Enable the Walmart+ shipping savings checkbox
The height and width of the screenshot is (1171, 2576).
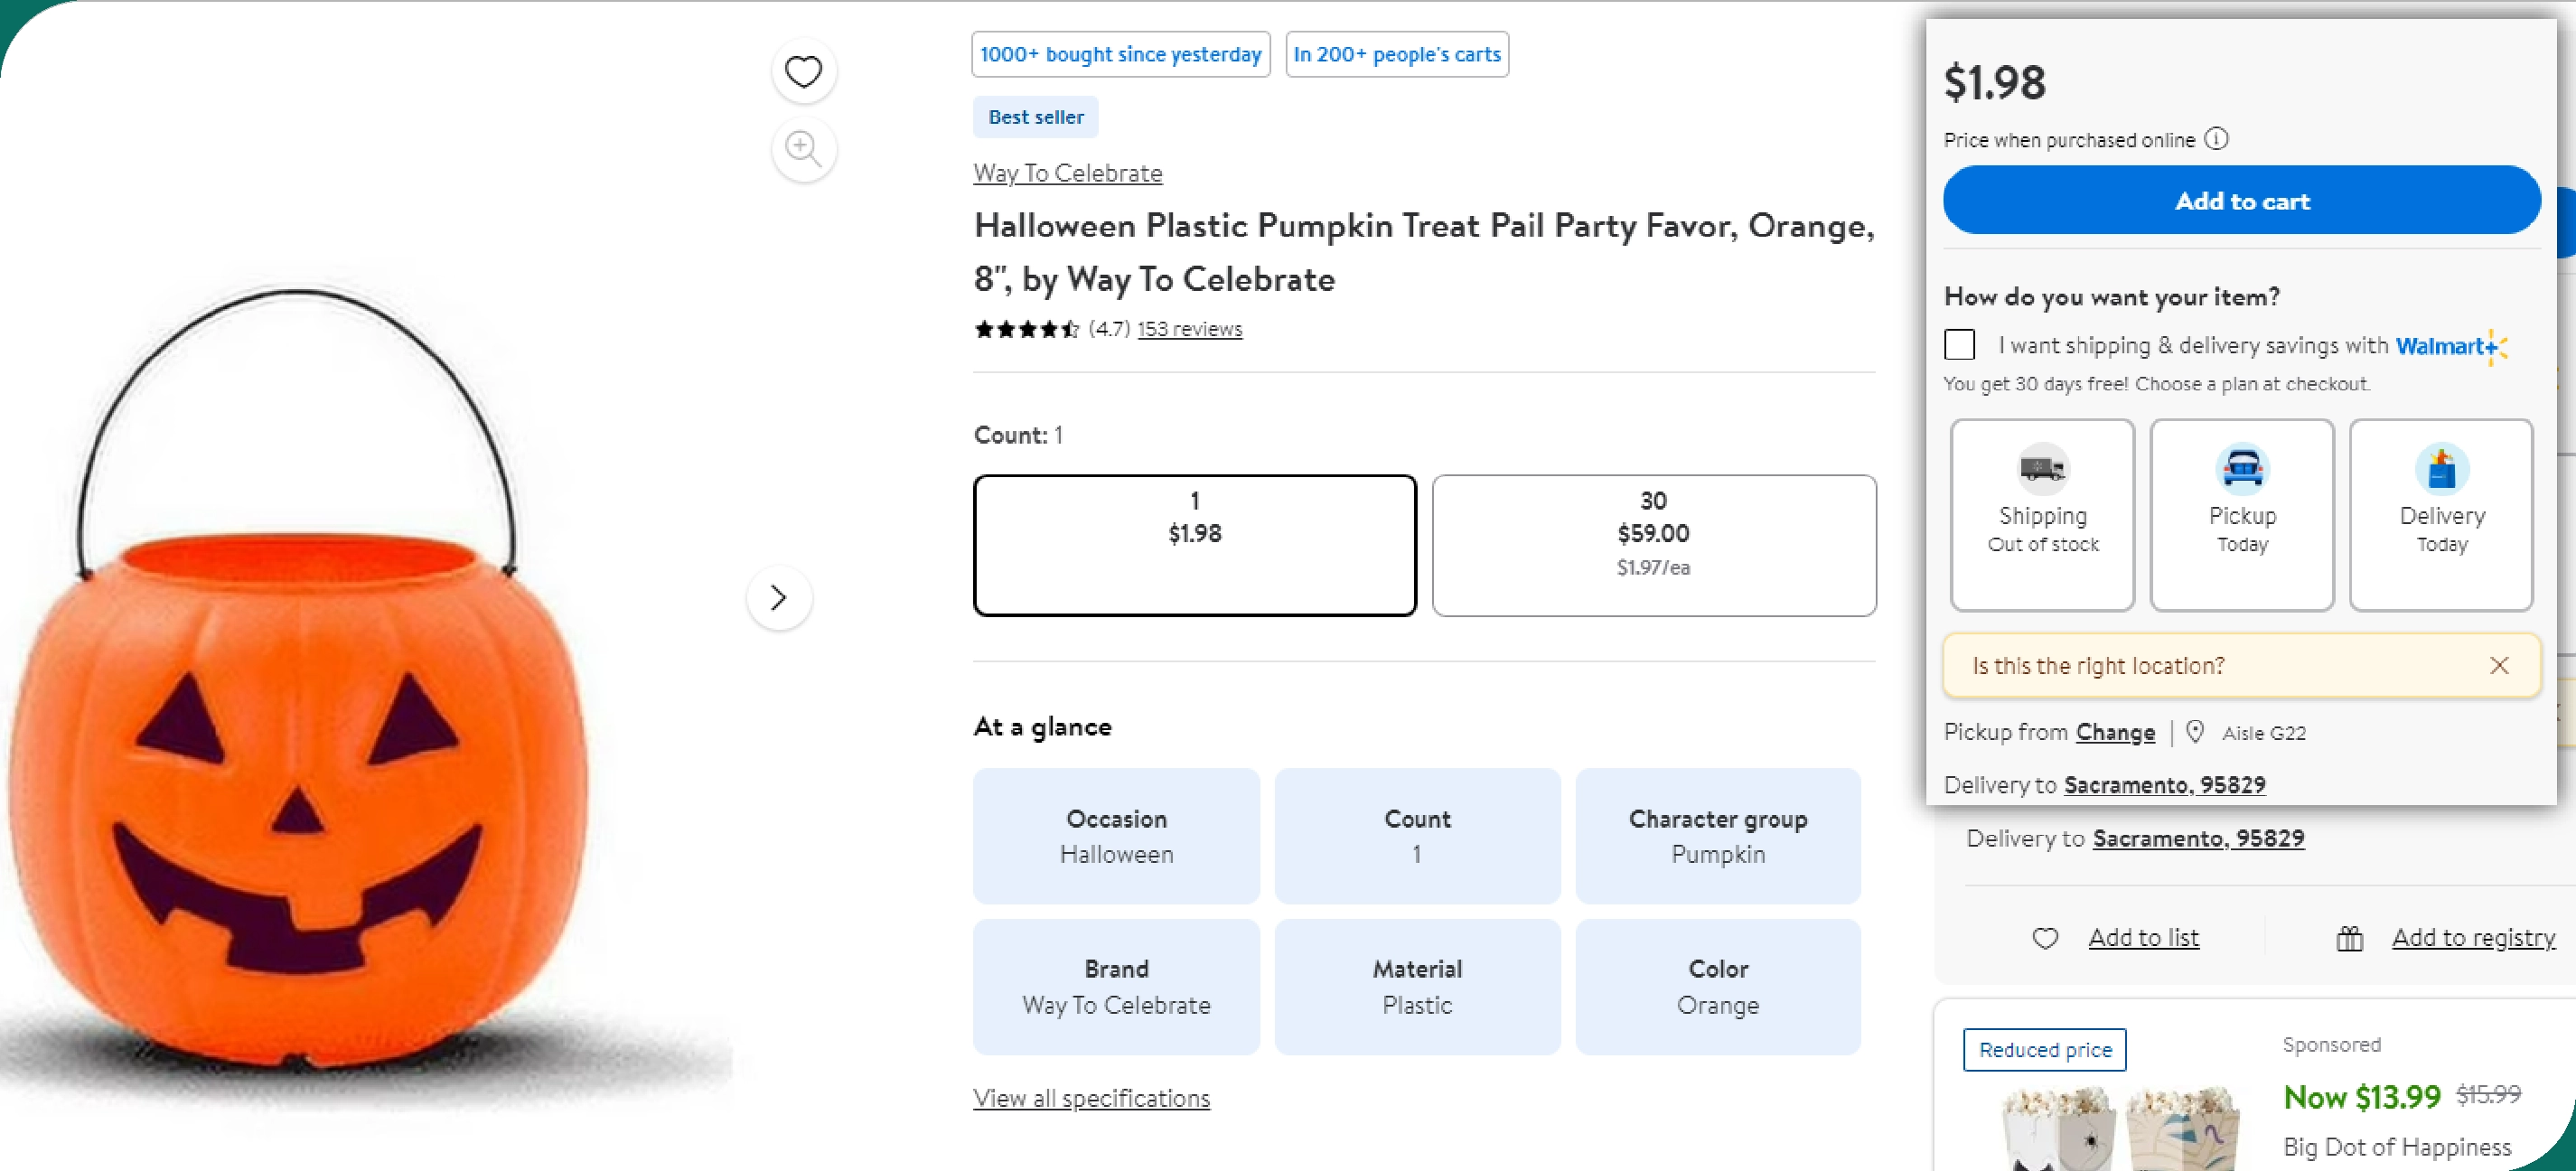click(x=1959, y=343)
